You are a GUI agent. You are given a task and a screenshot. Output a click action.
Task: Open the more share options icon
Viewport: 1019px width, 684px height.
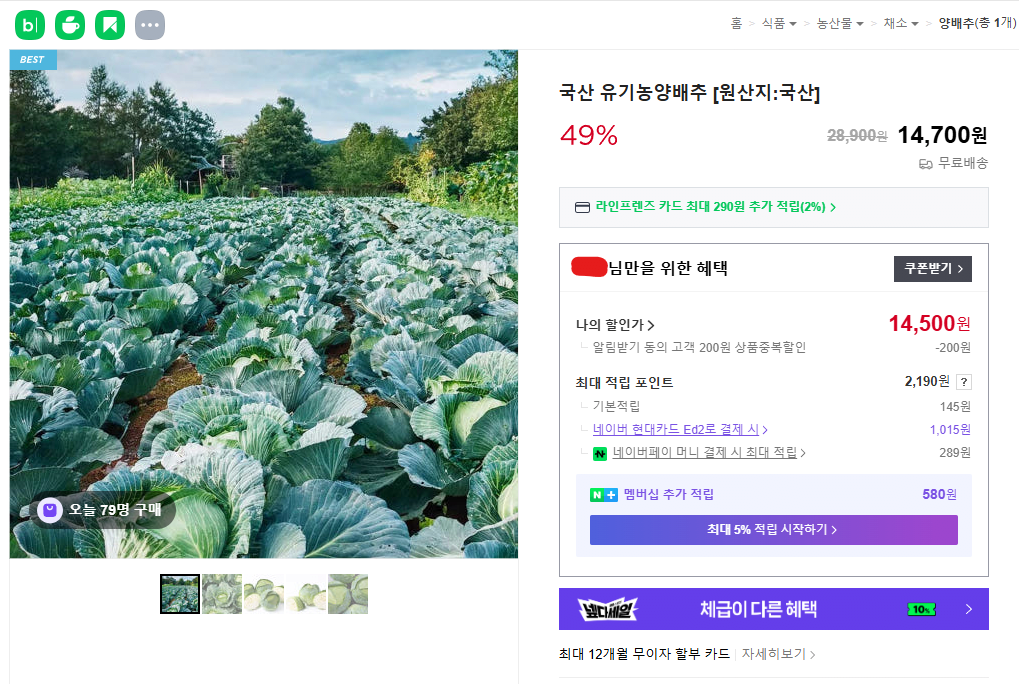pos(150,25)
